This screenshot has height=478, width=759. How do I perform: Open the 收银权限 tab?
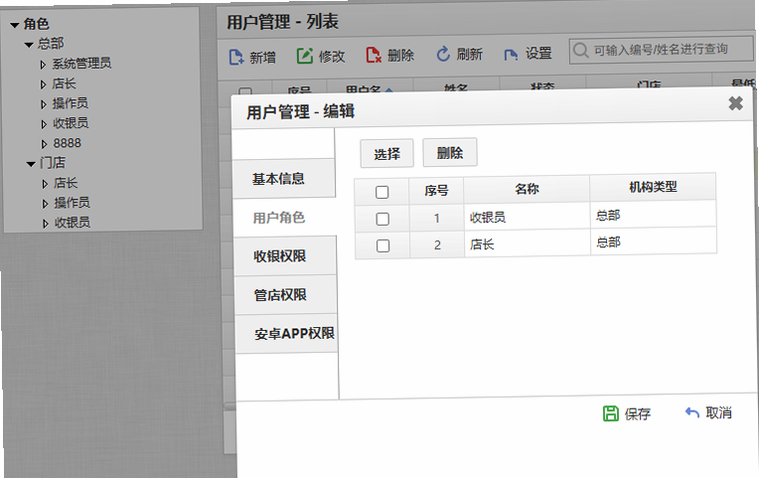pyautogui.click(x=285, y=256)
